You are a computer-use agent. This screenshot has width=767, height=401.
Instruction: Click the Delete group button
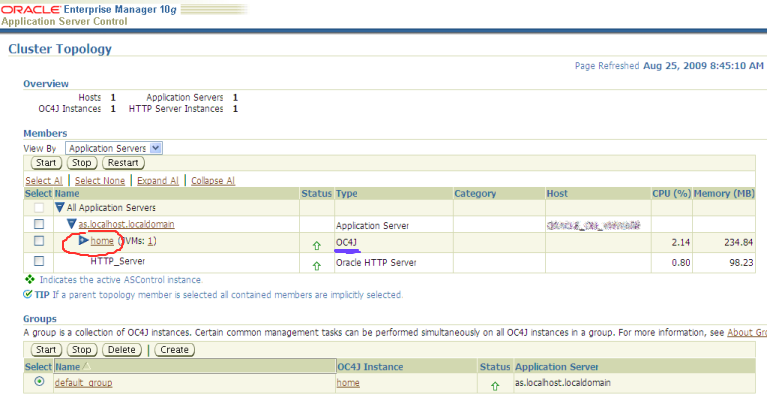121,350
